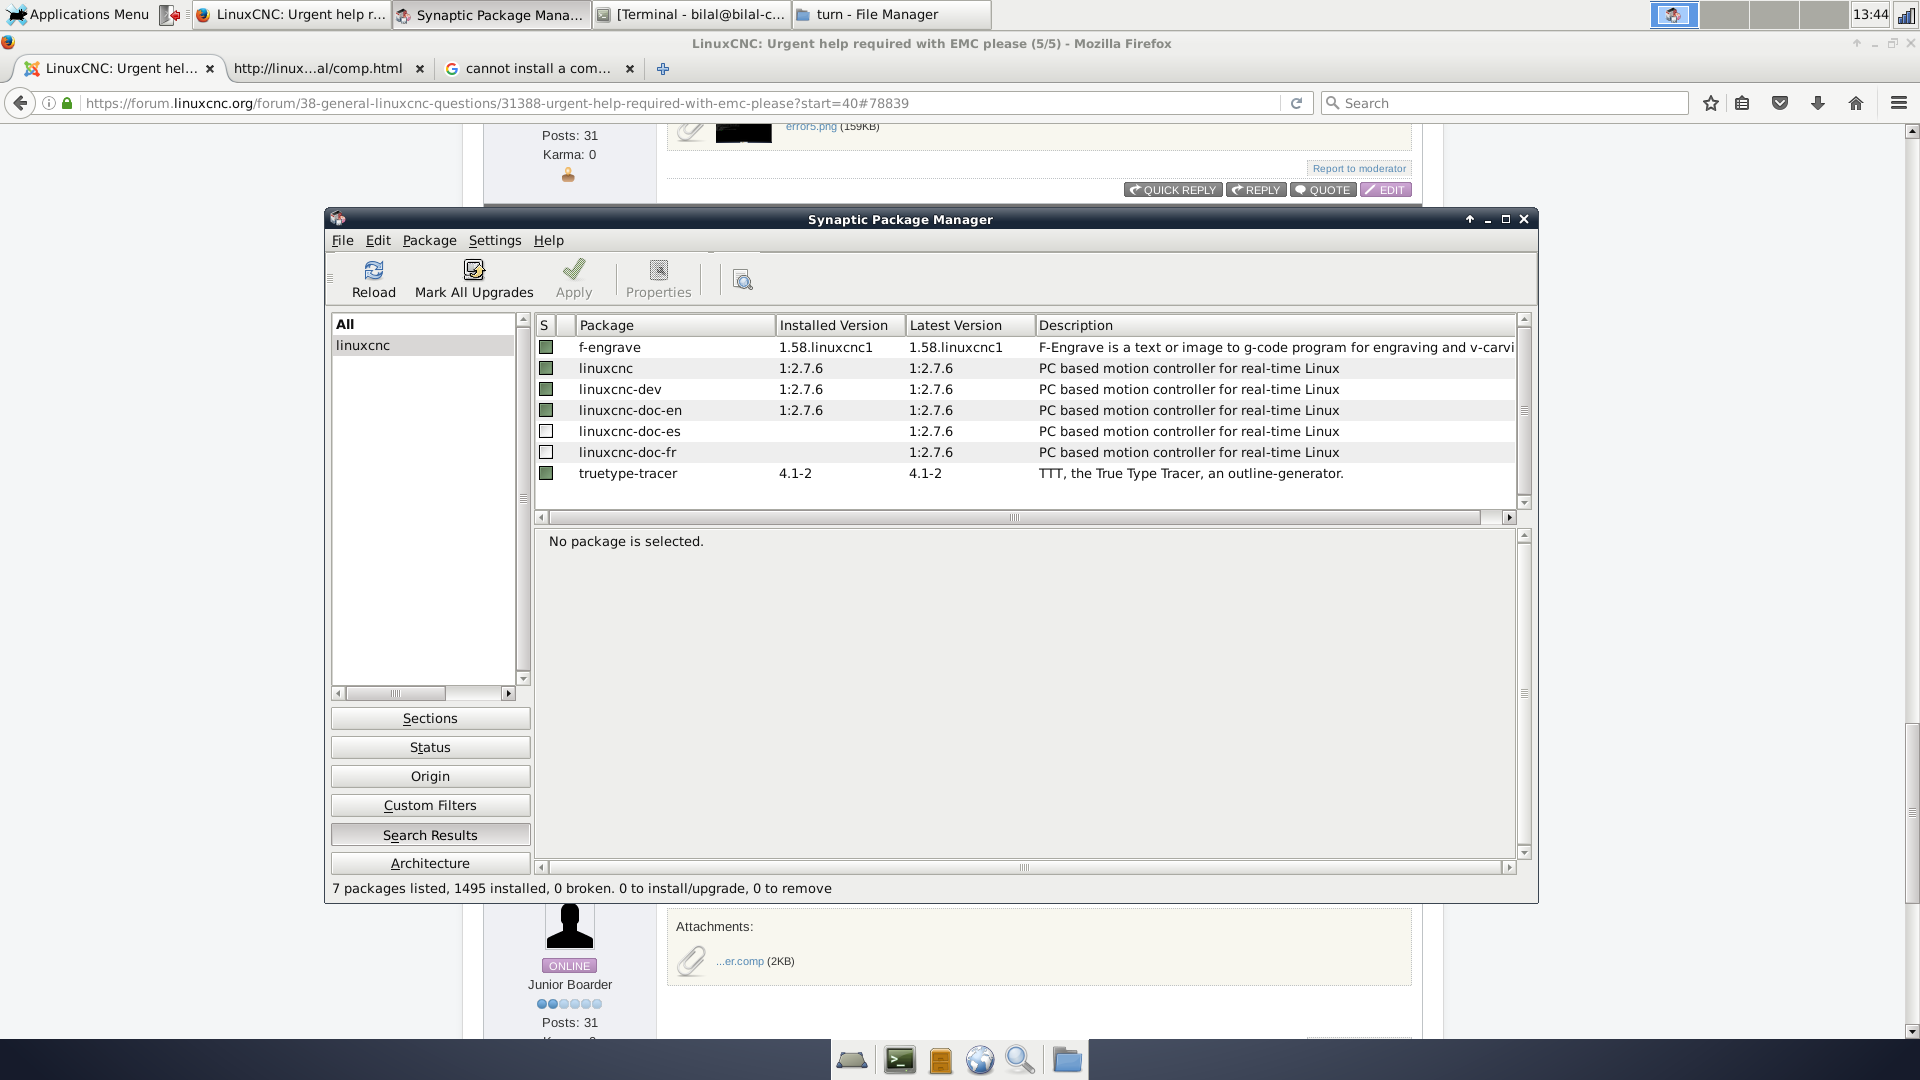Click the site info icon in URL bar
Screen dimensions: 1920x1080
coord(48,103)
